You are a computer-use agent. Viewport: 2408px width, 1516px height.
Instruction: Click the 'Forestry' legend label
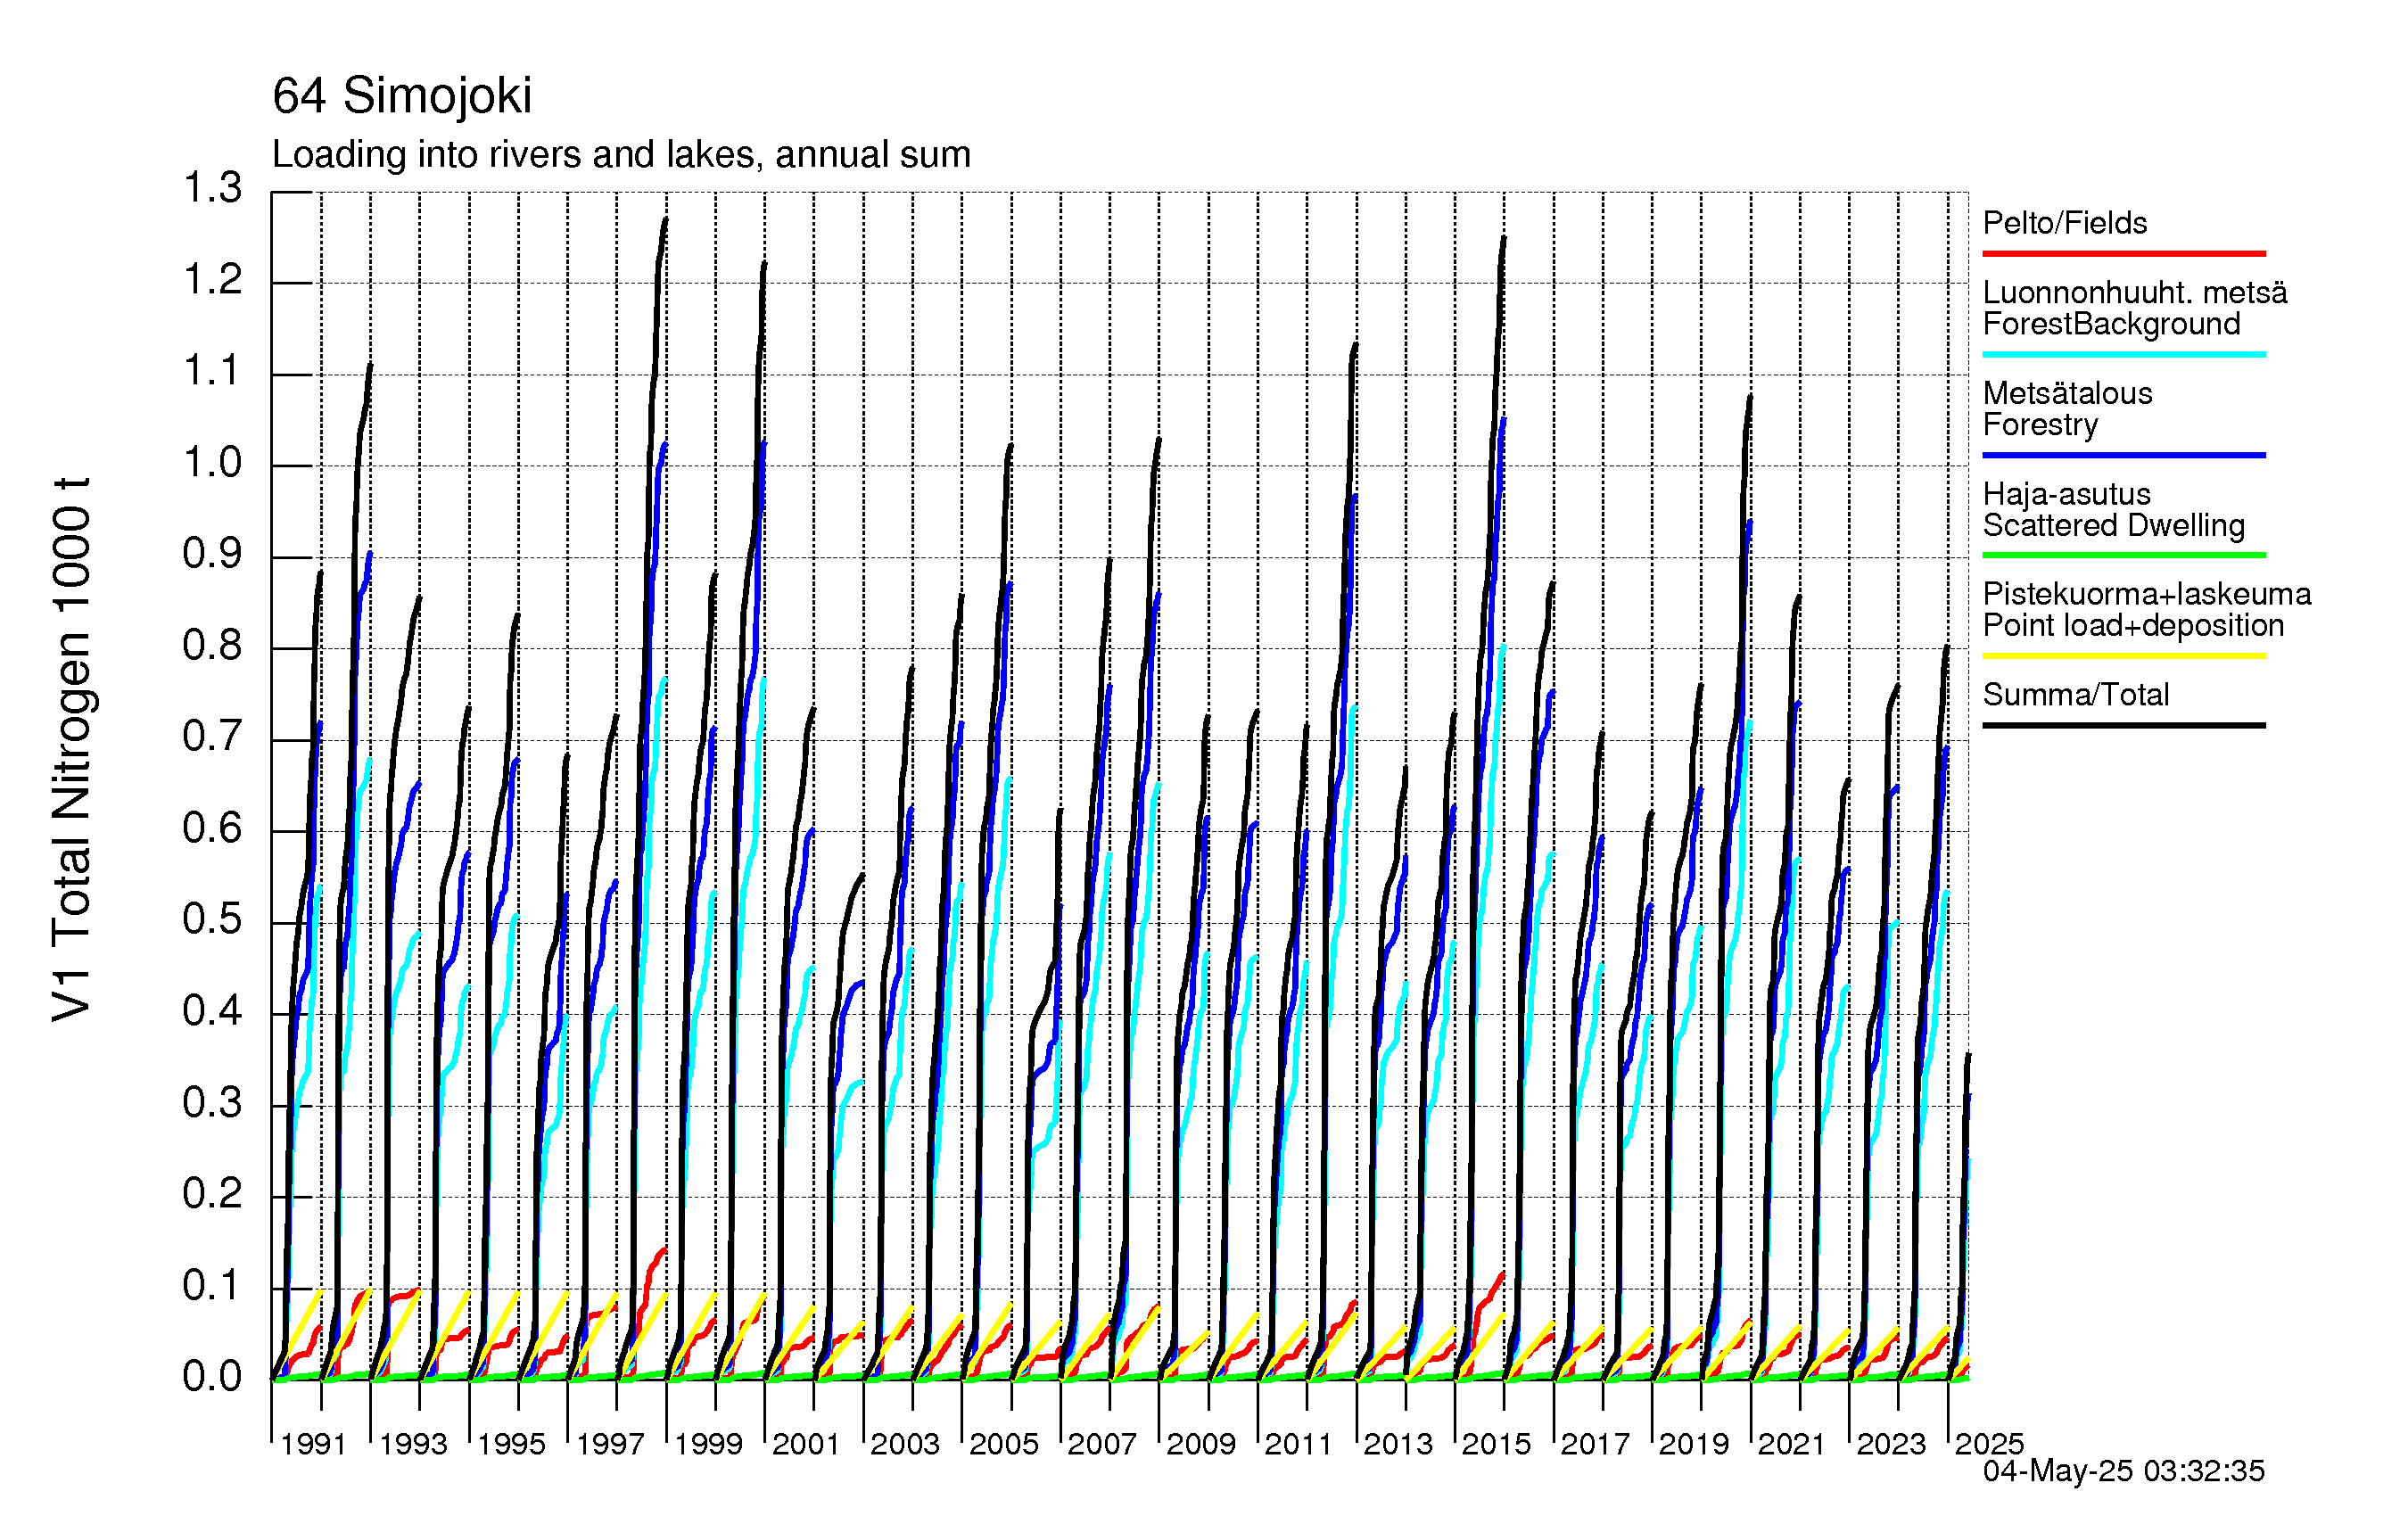2040,425
